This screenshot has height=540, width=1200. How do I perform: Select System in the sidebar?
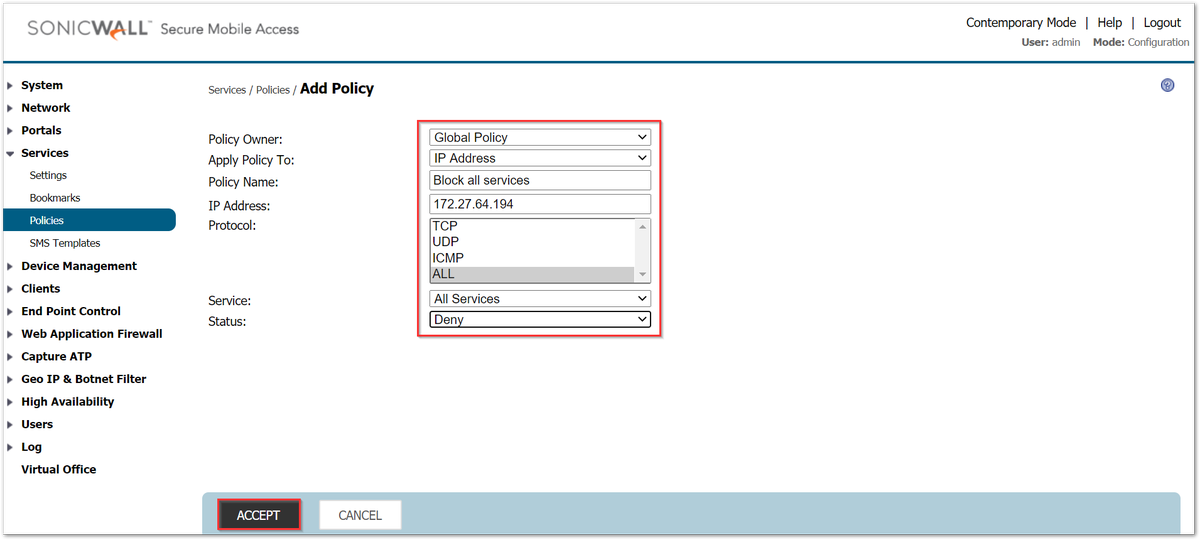[x=42, y=86]
